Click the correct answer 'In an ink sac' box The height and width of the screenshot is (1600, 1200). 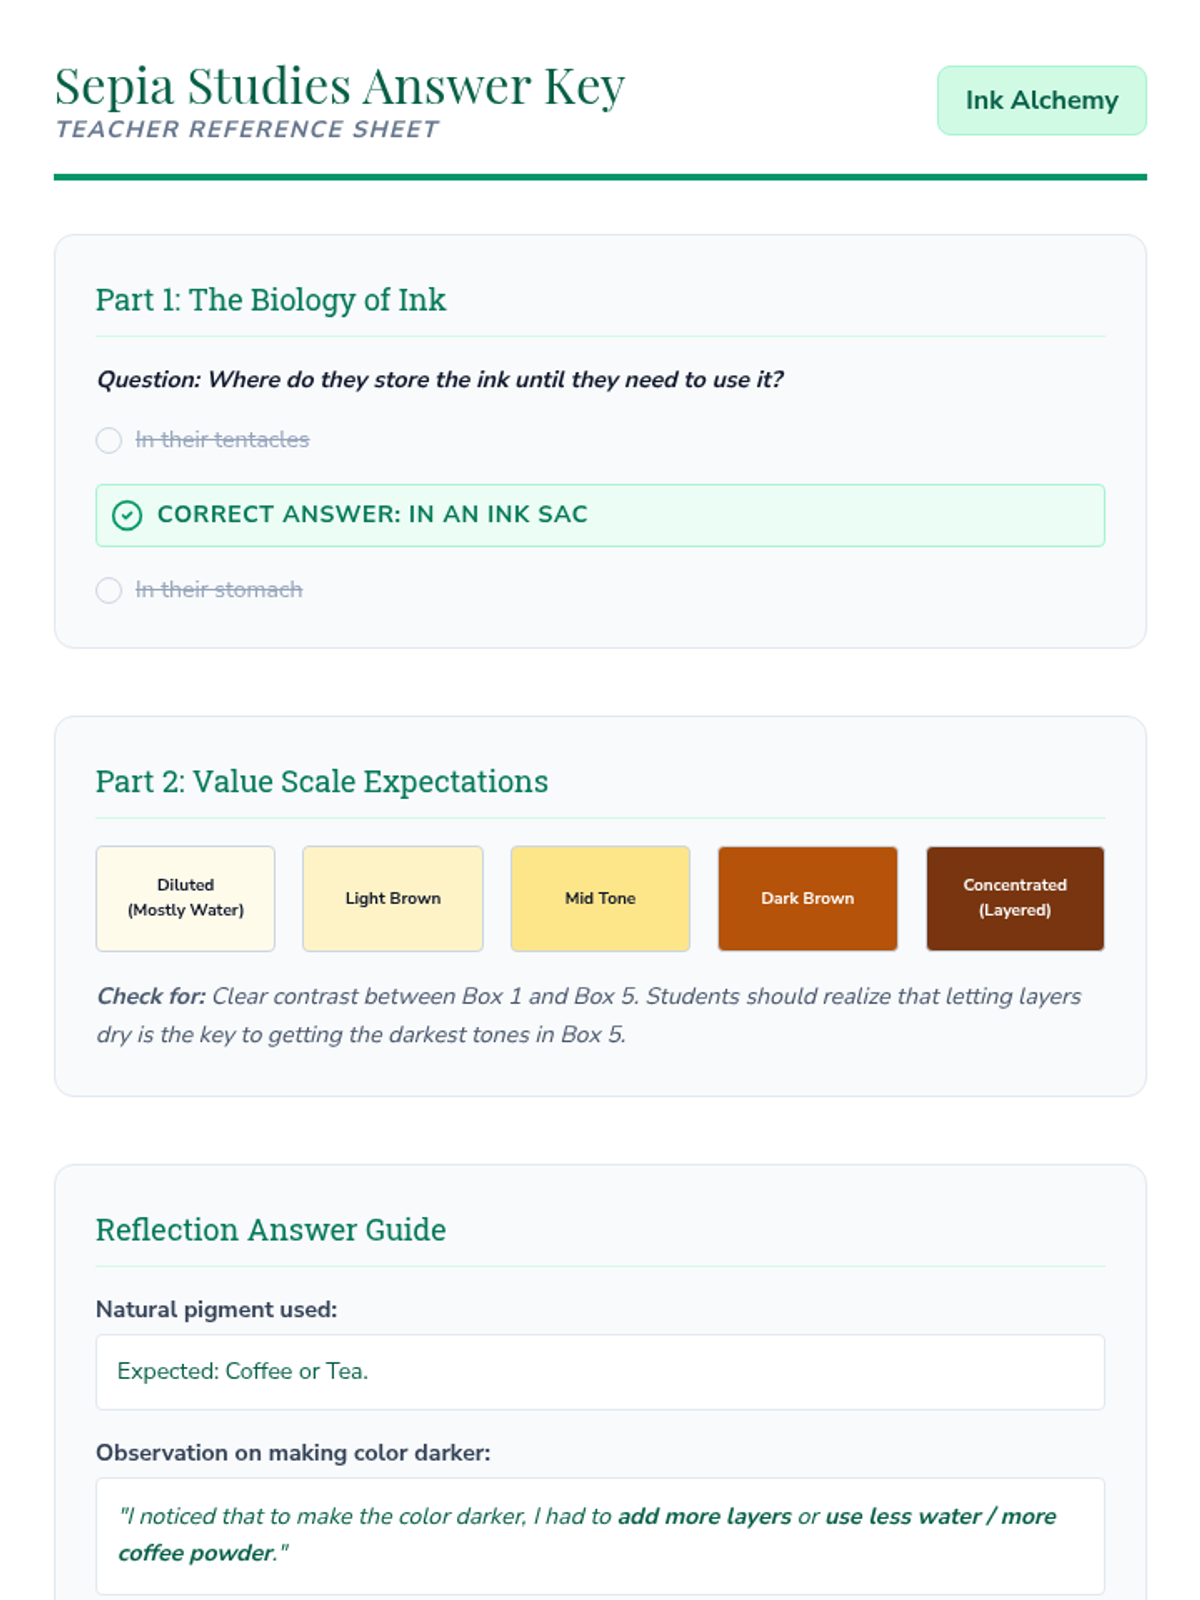coord(600,515)
